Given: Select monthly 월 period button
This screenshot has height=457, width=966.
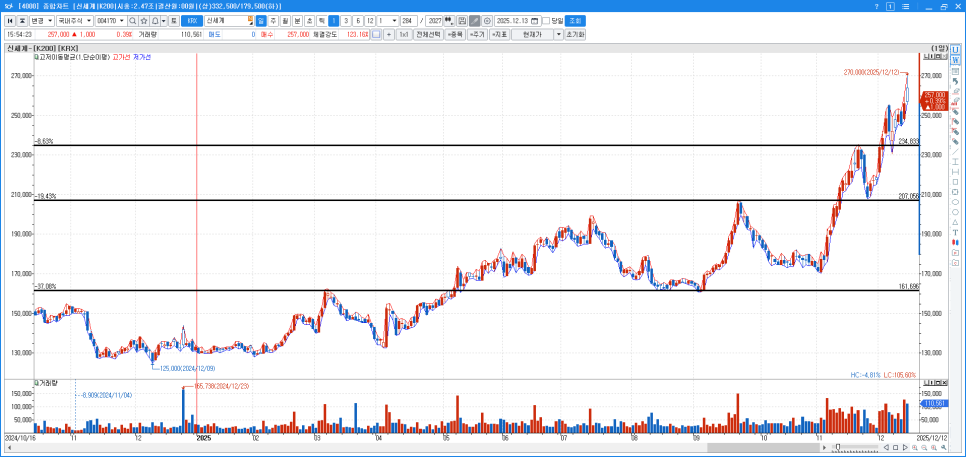Looking at the screenshot, I should coord(285,20).
